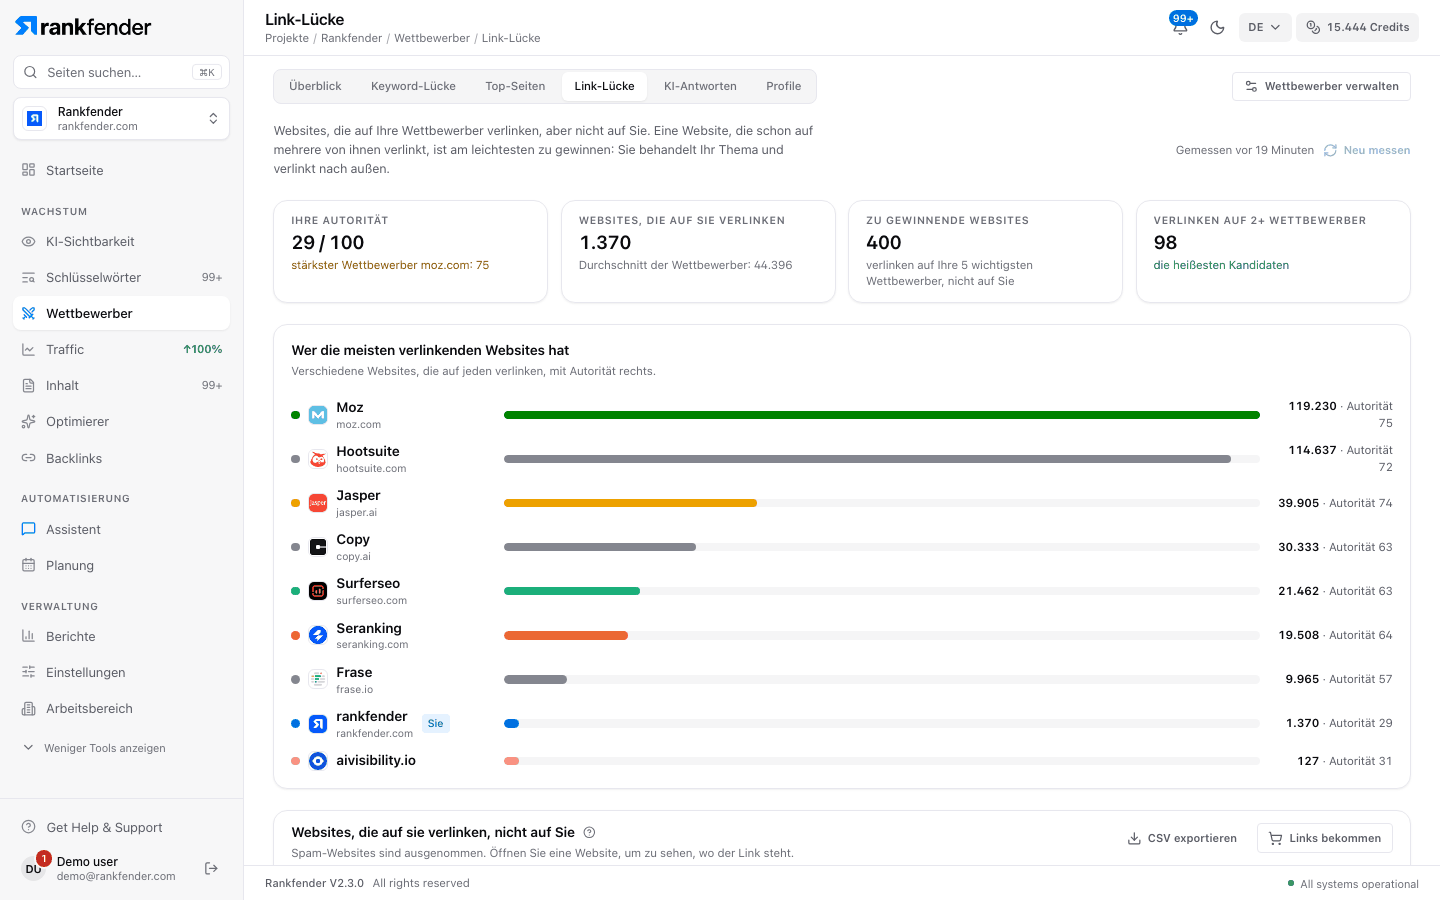Click the Assistent chat icon
Viewport: 1440px width, 900px height.
[28, 529]
